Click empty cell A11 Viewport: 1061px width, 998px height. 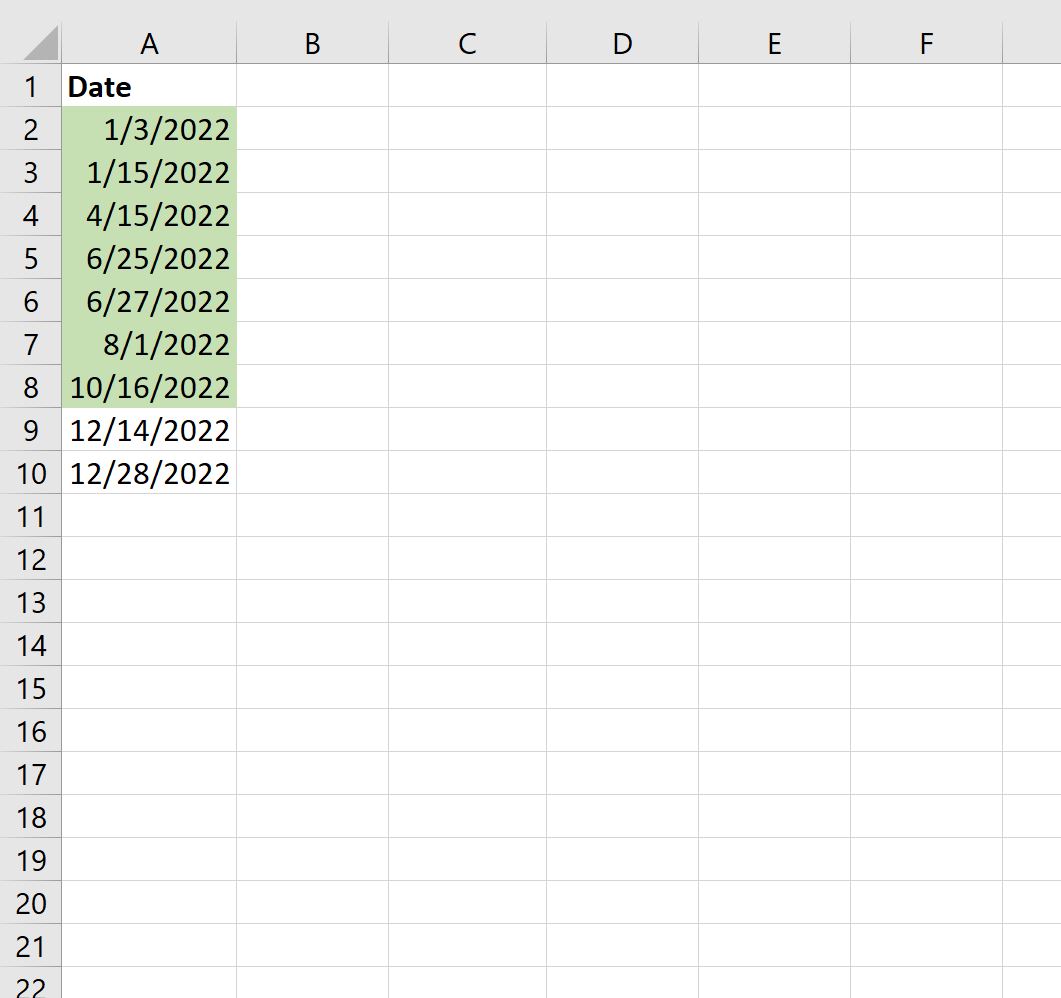(x=149, y=516)
